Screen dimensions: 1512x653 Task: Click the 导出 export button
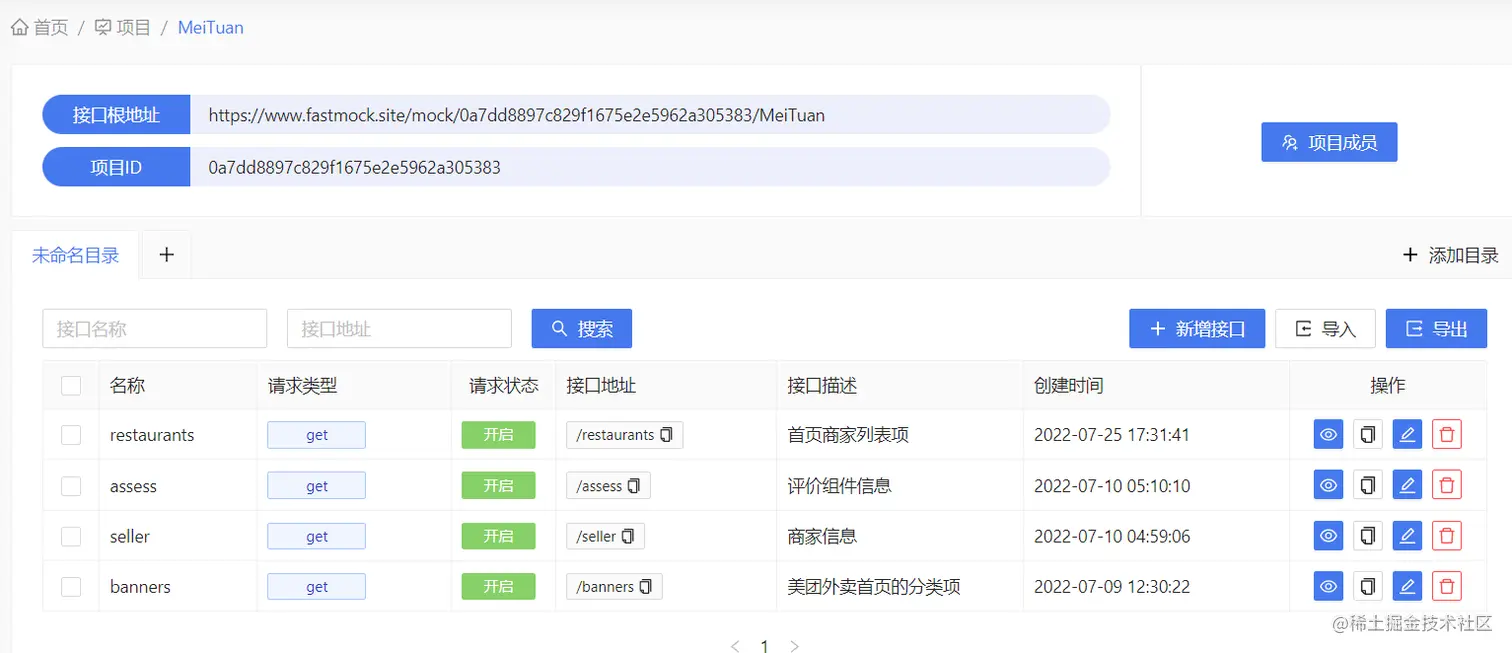coord(1436,328)
